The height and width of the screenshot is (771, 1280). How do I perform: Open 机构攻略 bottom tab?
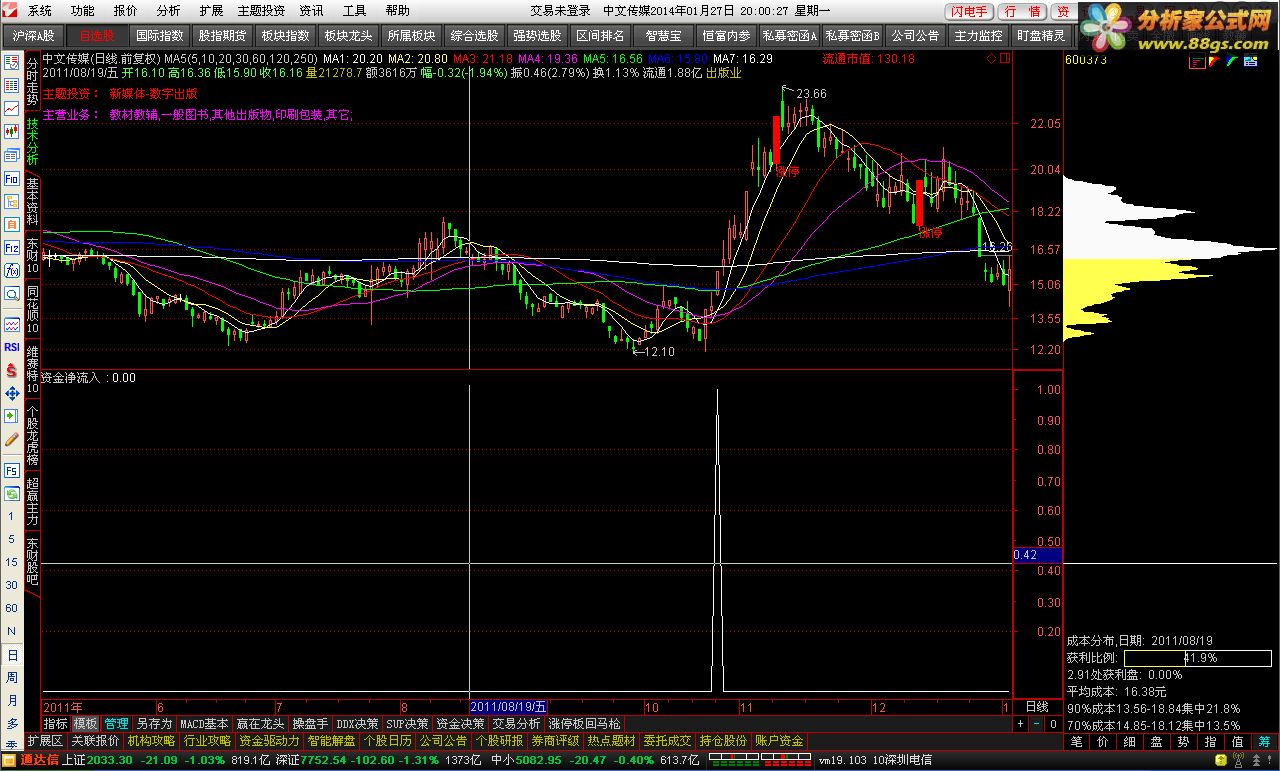click(151, 741)
